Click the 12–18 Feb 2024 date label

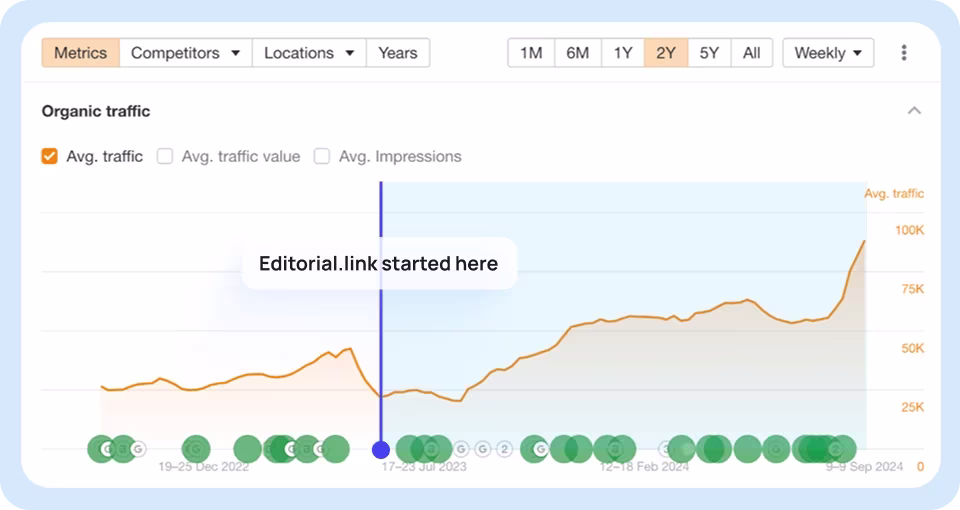[x=644, y=467]
